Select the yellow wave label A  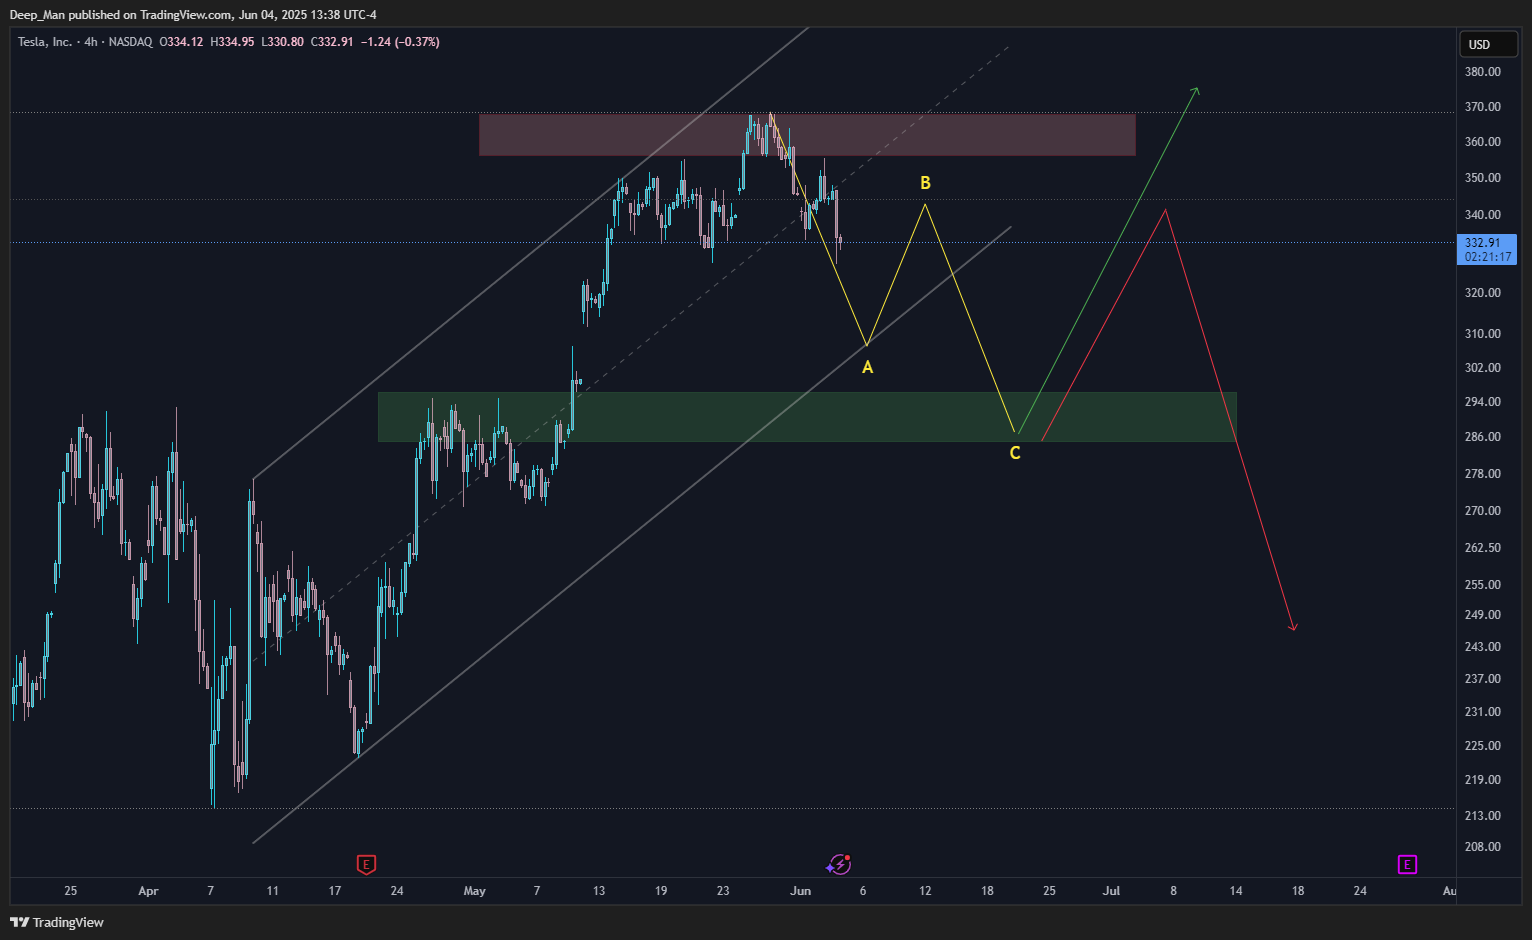click(867, 367)
